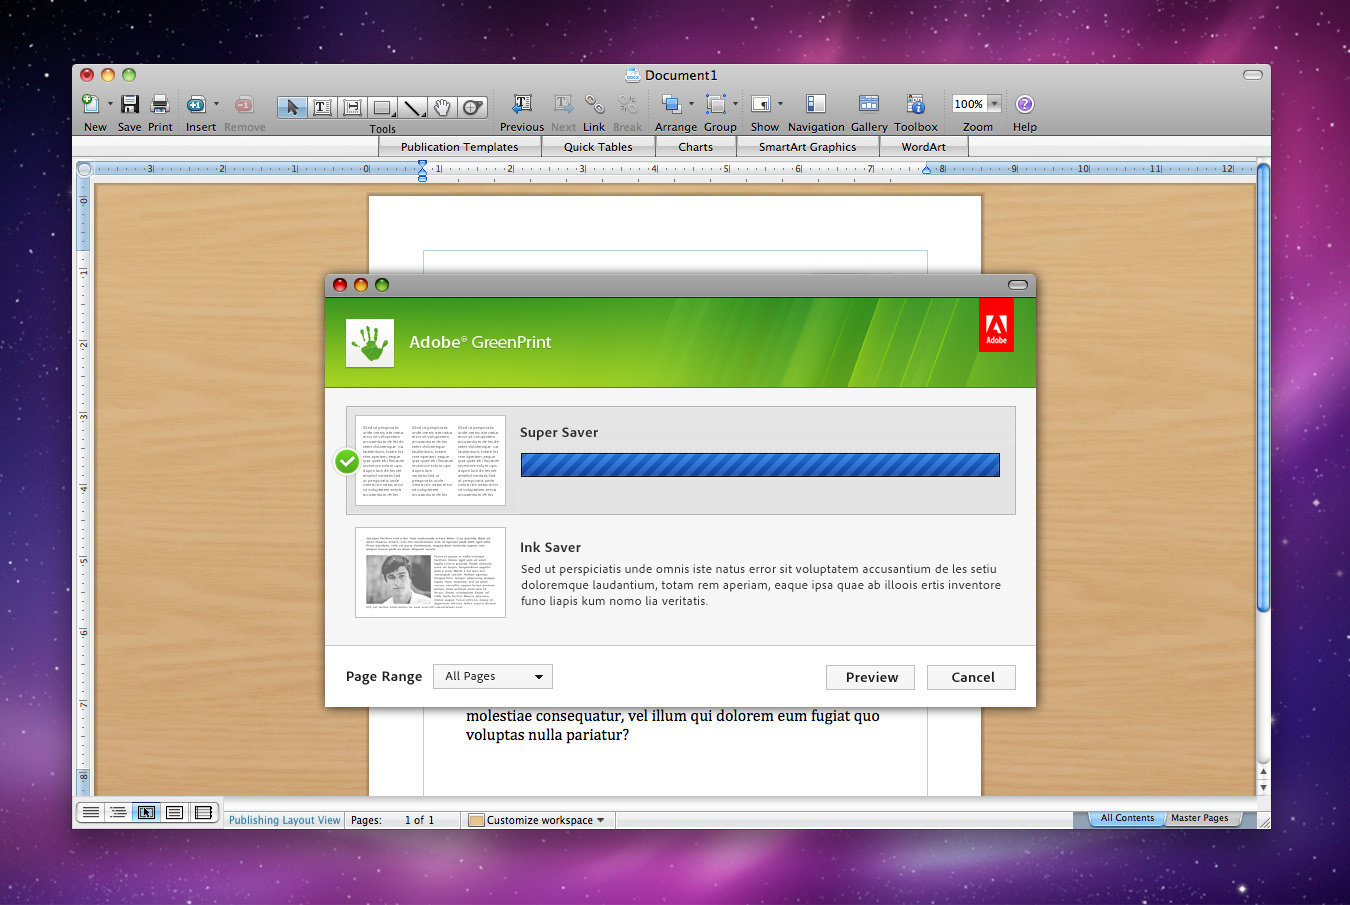Image resolution: width=1350 pixels, height=905 pixels.
Task: Click the GreenPrint dialog toolbar pill
Action: click(1018, 285)
